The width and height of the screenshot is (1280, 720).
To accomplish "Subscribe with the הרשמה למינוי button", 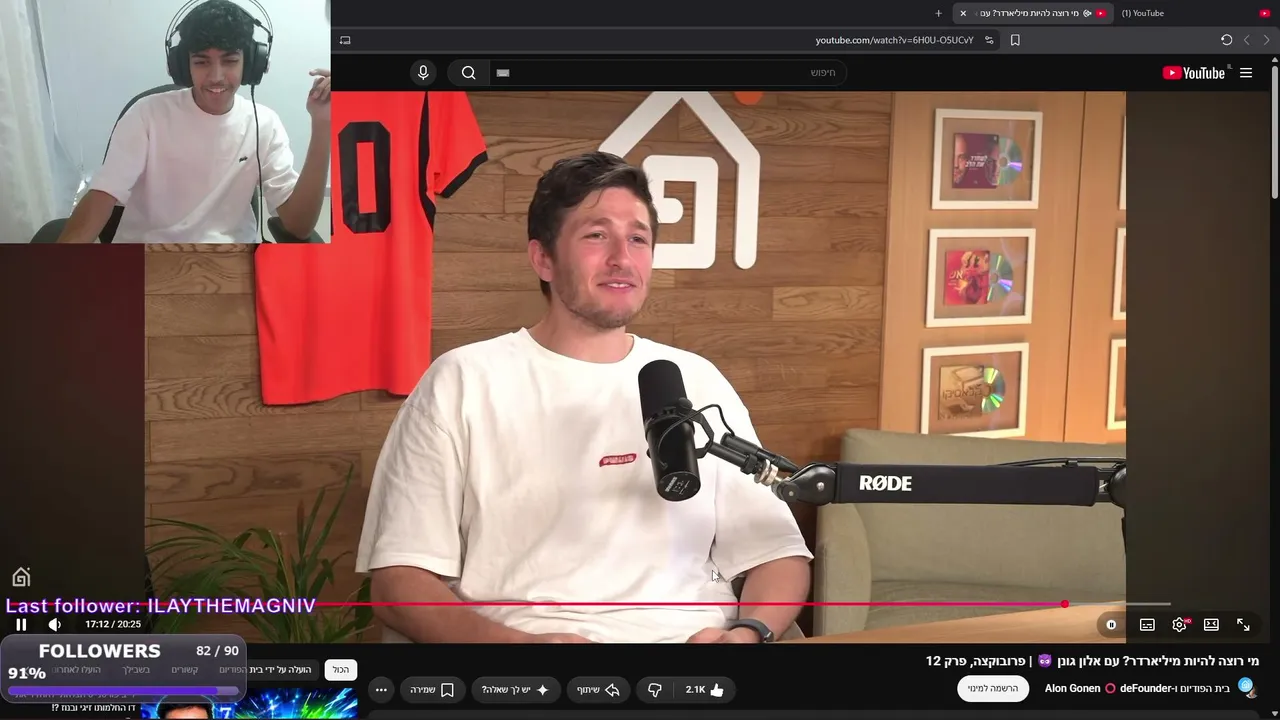I will click(x=993, y=688).
